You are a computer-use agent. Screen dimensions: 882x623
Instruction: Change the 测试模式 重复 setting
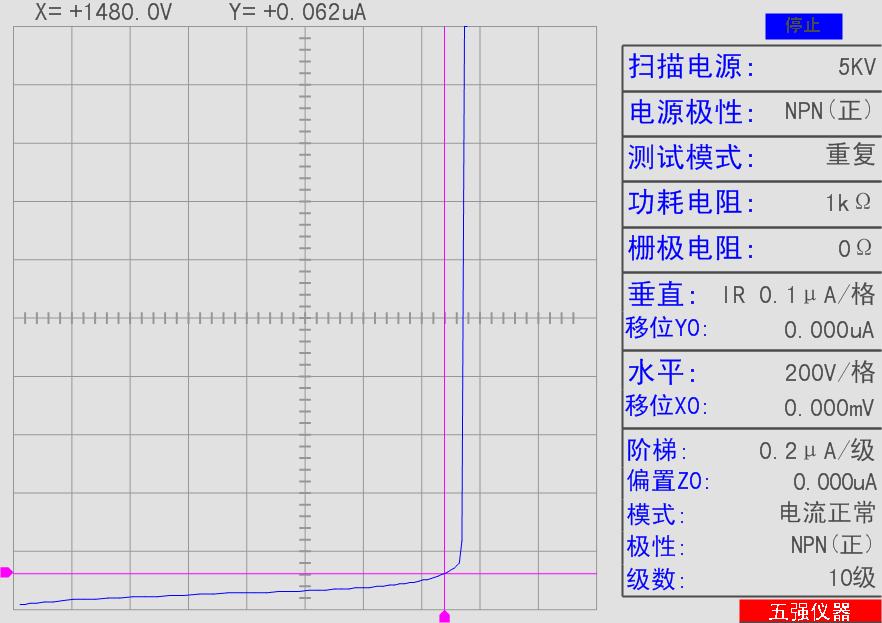click(751, 156)
